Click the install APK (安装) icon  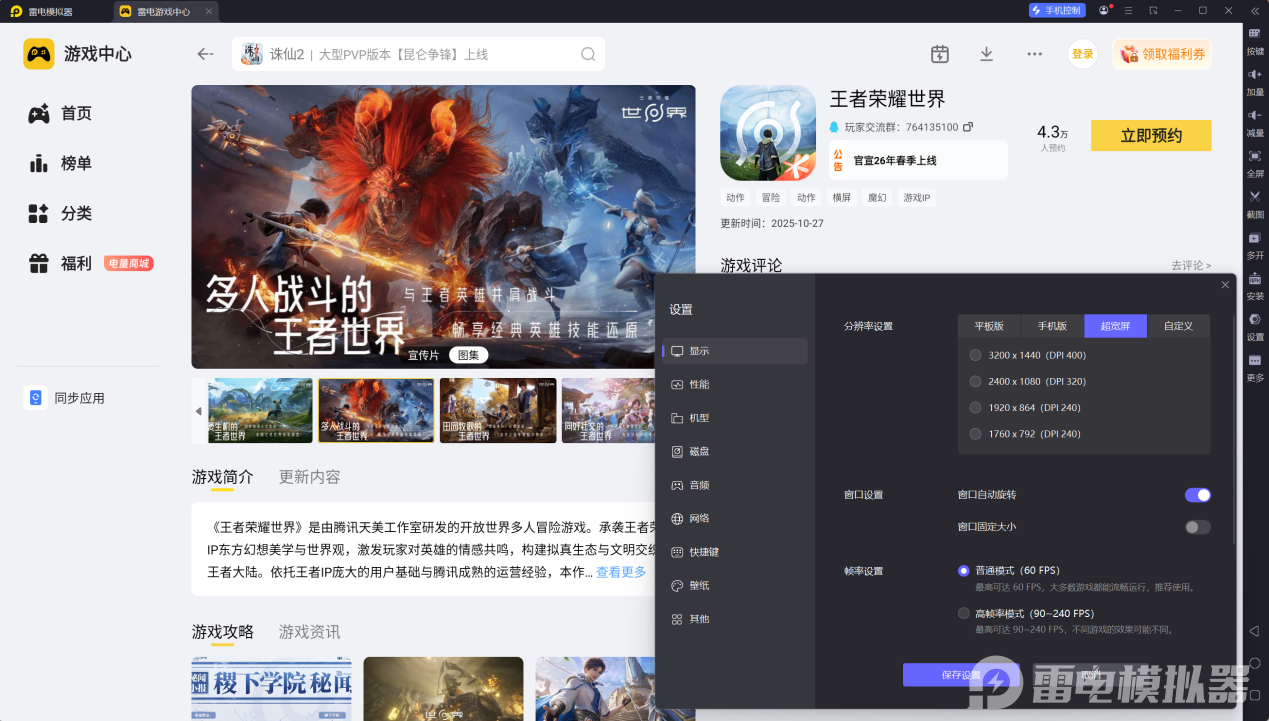pyautogui.click(x=1255, y=279)
